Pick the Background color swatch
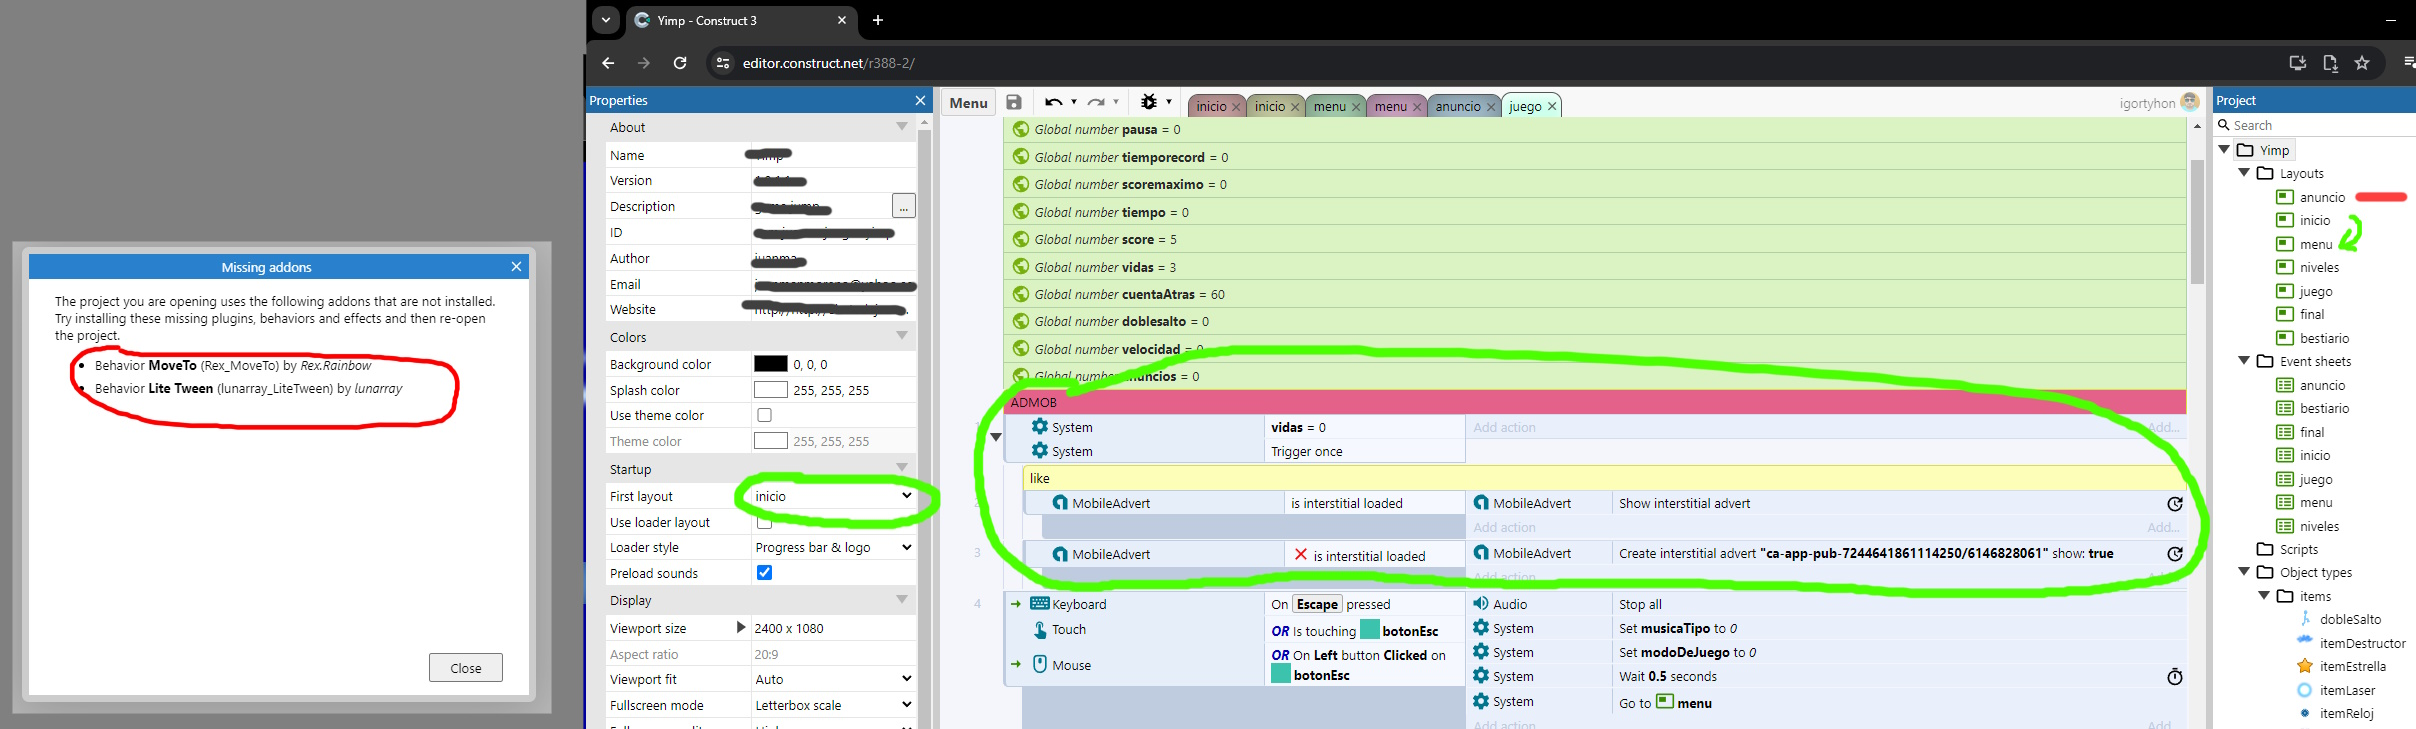Screen dimensions: 2416x729 click(770, 364)
